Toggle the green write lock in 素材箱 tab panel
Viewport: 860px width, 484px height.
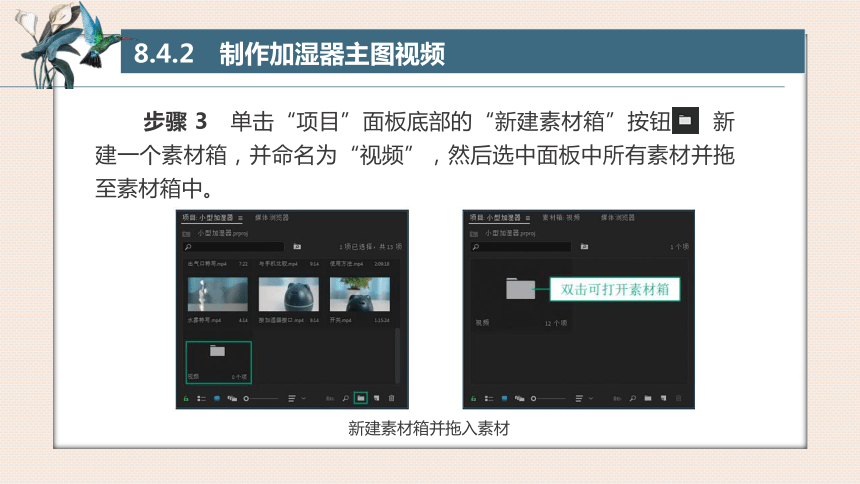[473, 398]
